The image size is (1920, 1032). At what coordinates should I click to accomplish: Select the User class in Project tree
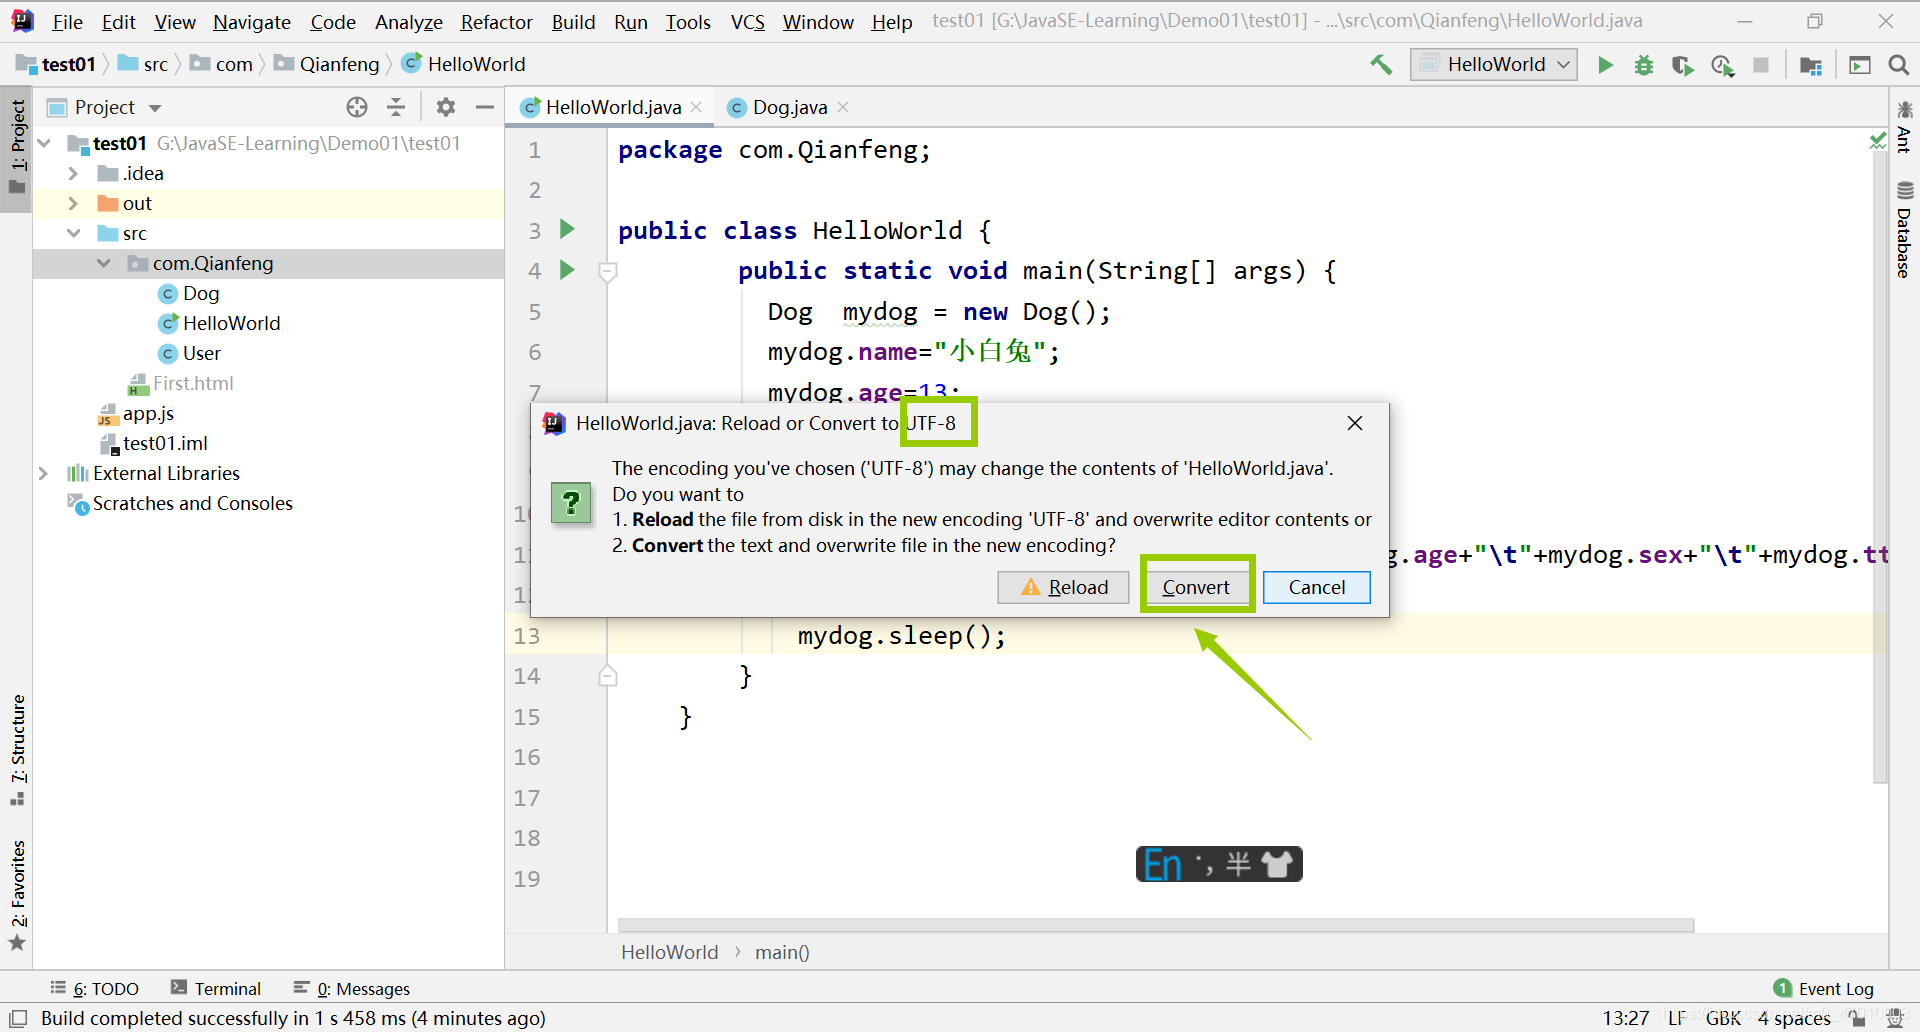tap(201, 353)
